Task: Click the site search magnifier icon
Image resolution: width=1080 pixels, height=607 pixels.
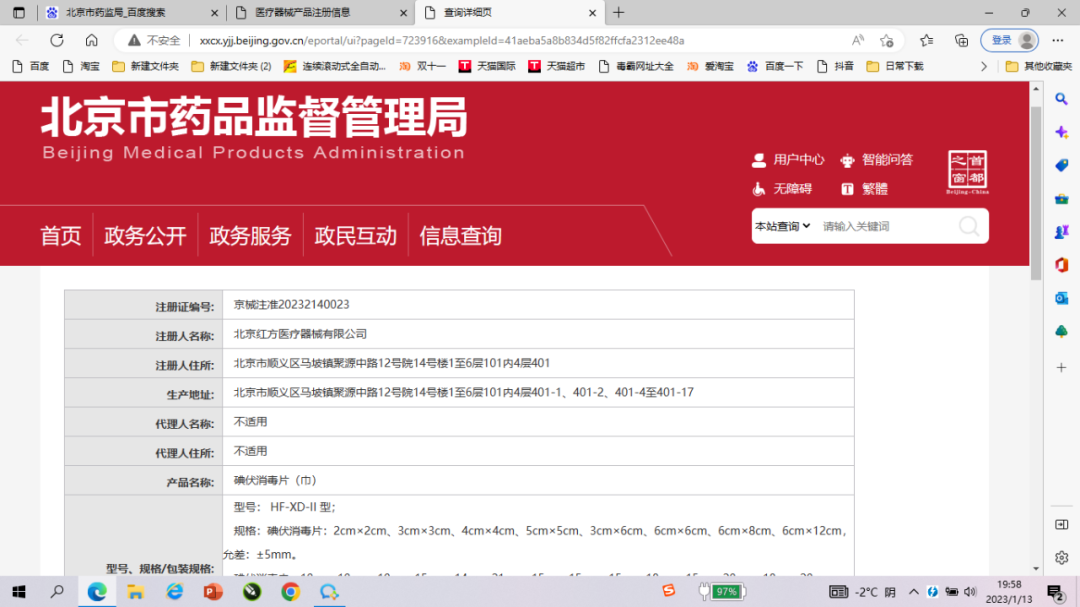Action: pos(968,226)
